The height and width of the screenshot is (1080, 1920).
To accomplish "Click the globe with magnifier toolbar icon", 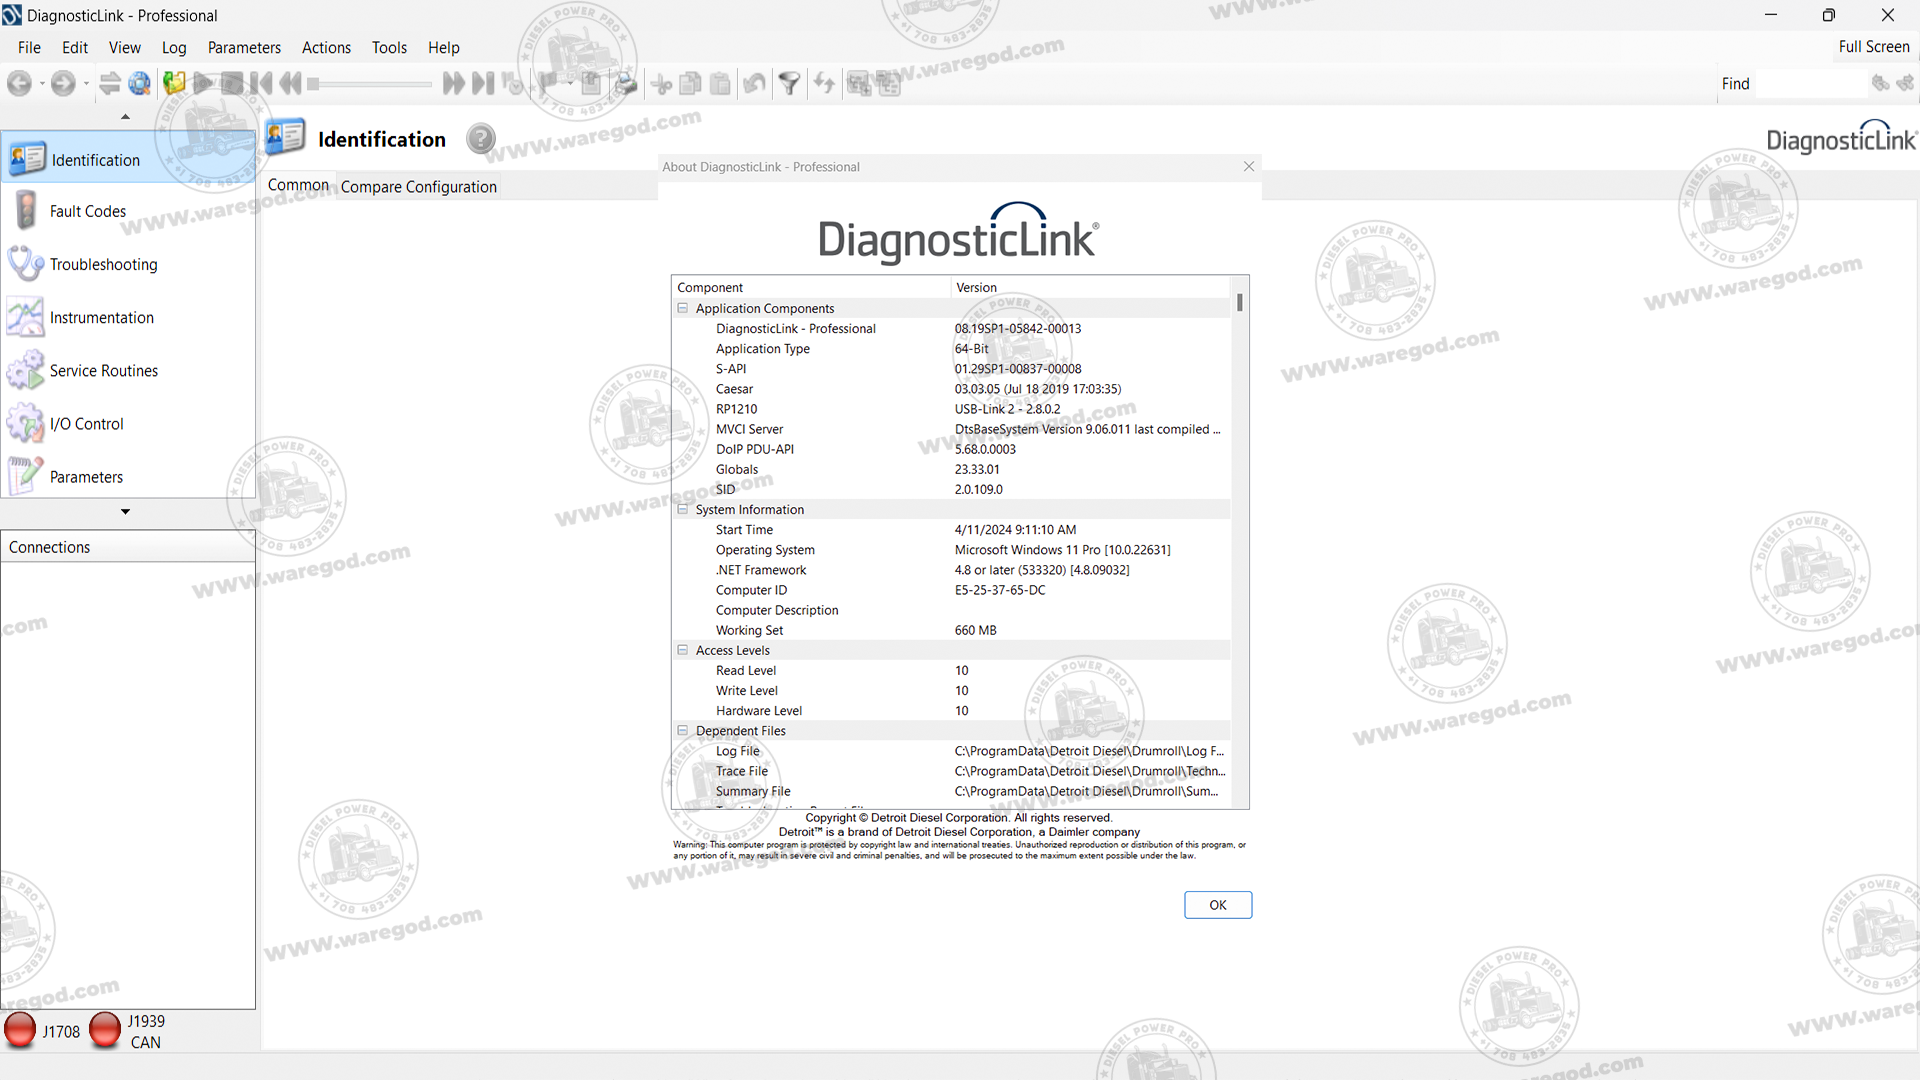I will click(x=140, y=84).
